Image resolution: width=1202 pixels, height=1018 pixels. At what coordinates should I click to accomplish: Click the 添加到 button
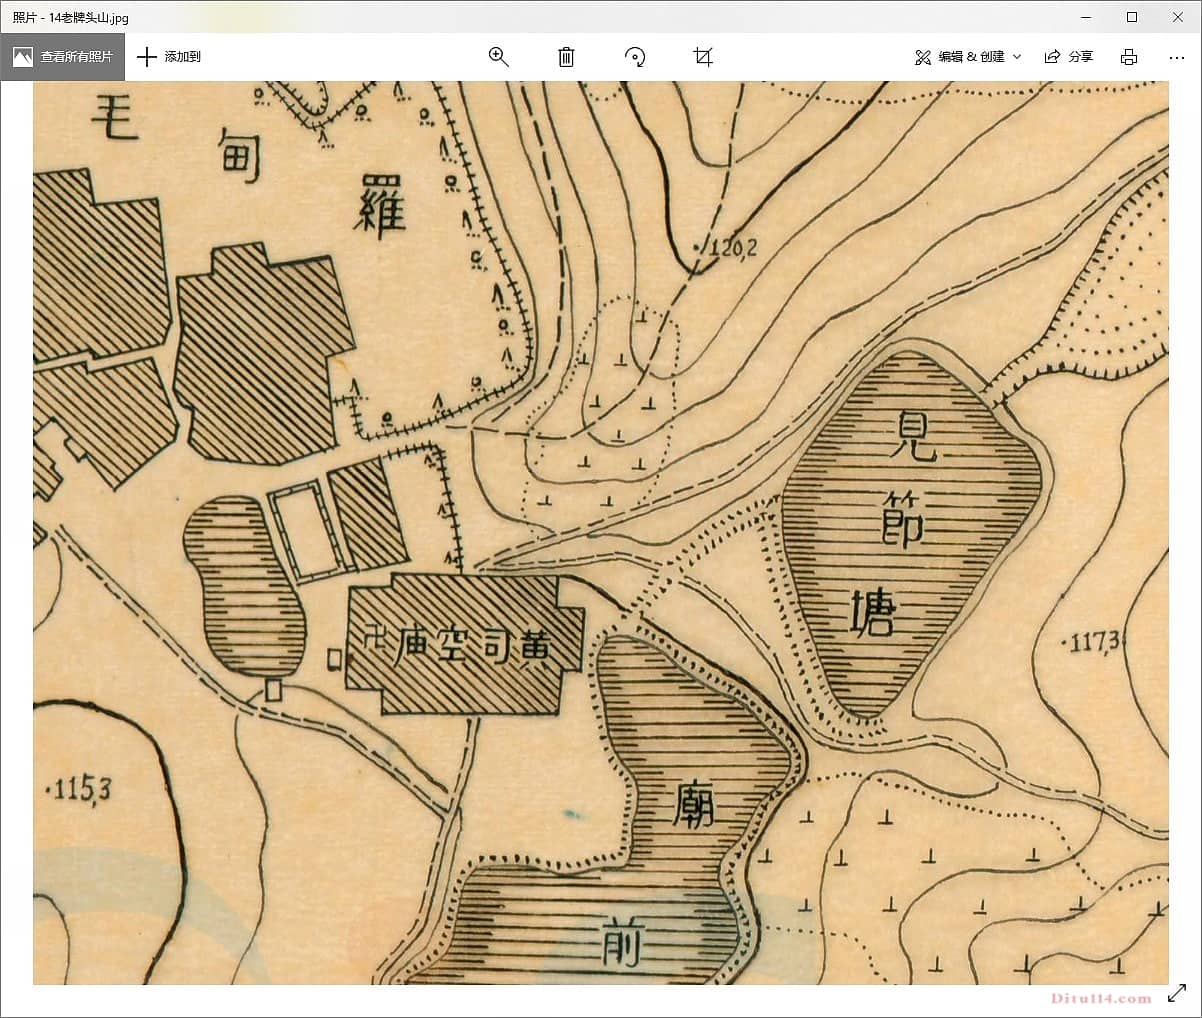click(169, 57)
